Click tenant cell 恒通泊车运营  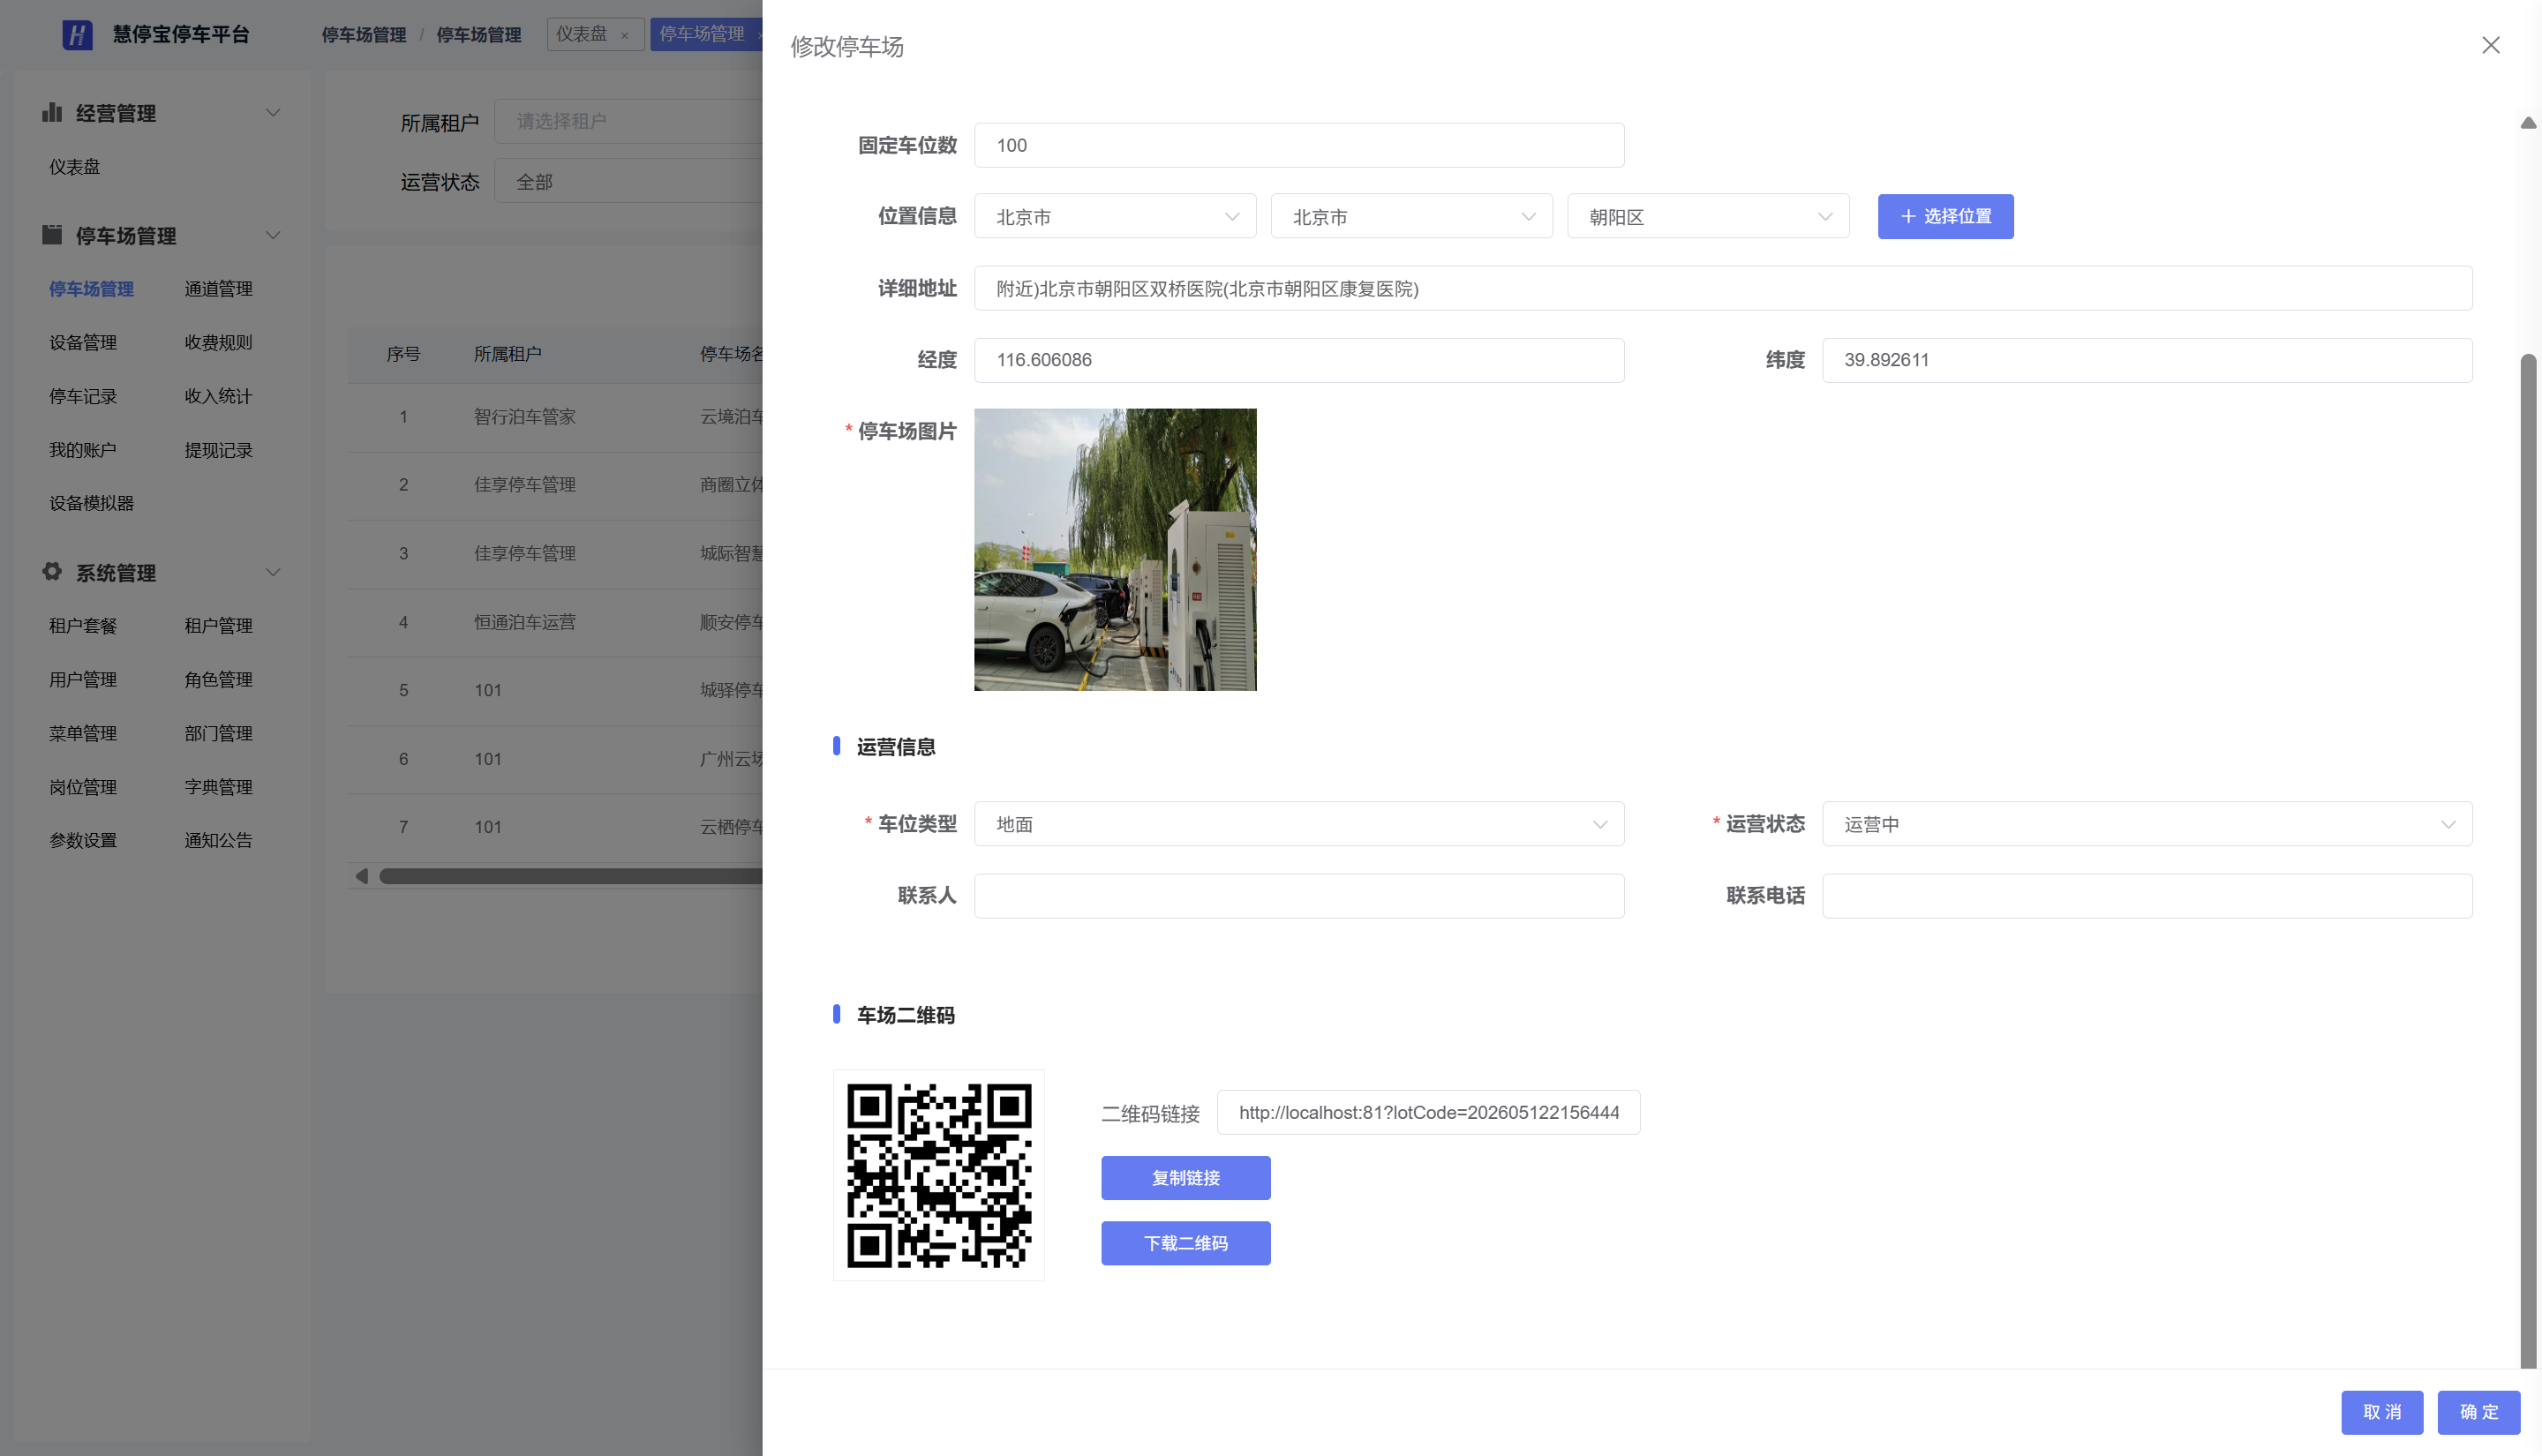[x=525, y=622]
